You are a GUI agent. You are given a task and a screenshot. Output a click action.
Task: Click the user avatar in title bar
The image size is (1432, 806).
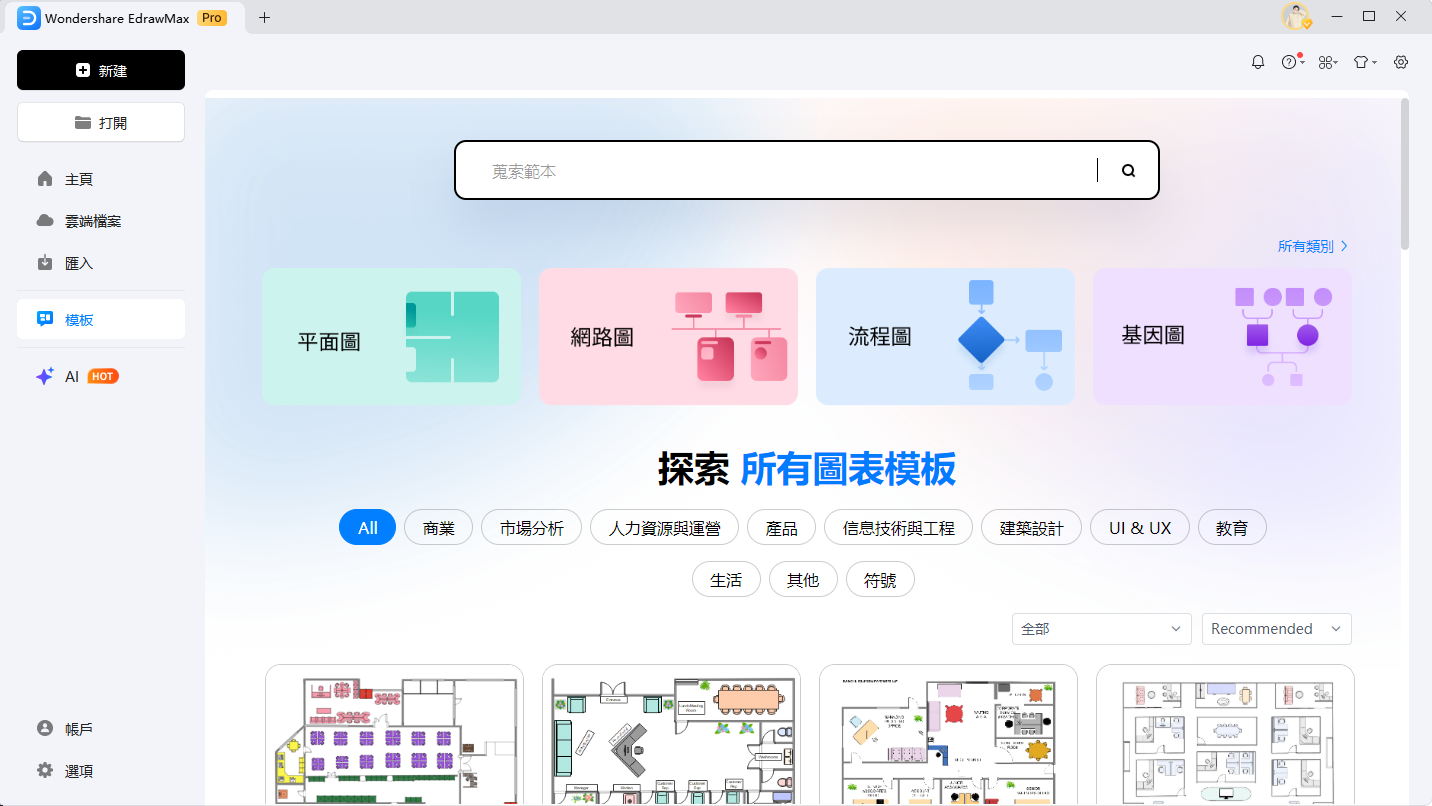point(1295,16)
